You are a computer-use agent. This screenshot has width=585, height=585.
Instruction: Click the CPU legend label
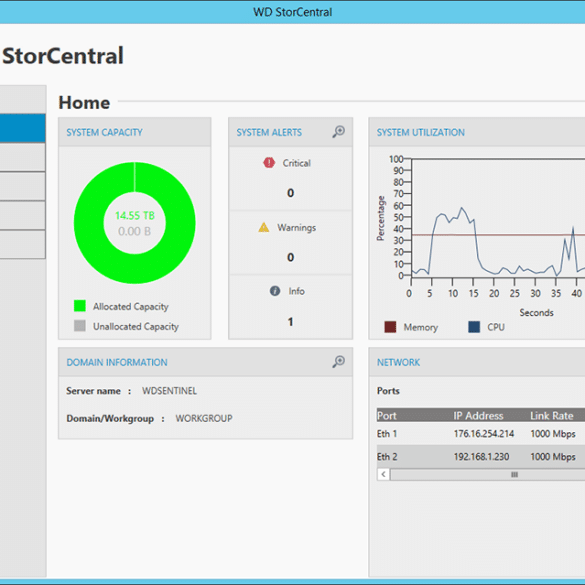coord(496,327)
